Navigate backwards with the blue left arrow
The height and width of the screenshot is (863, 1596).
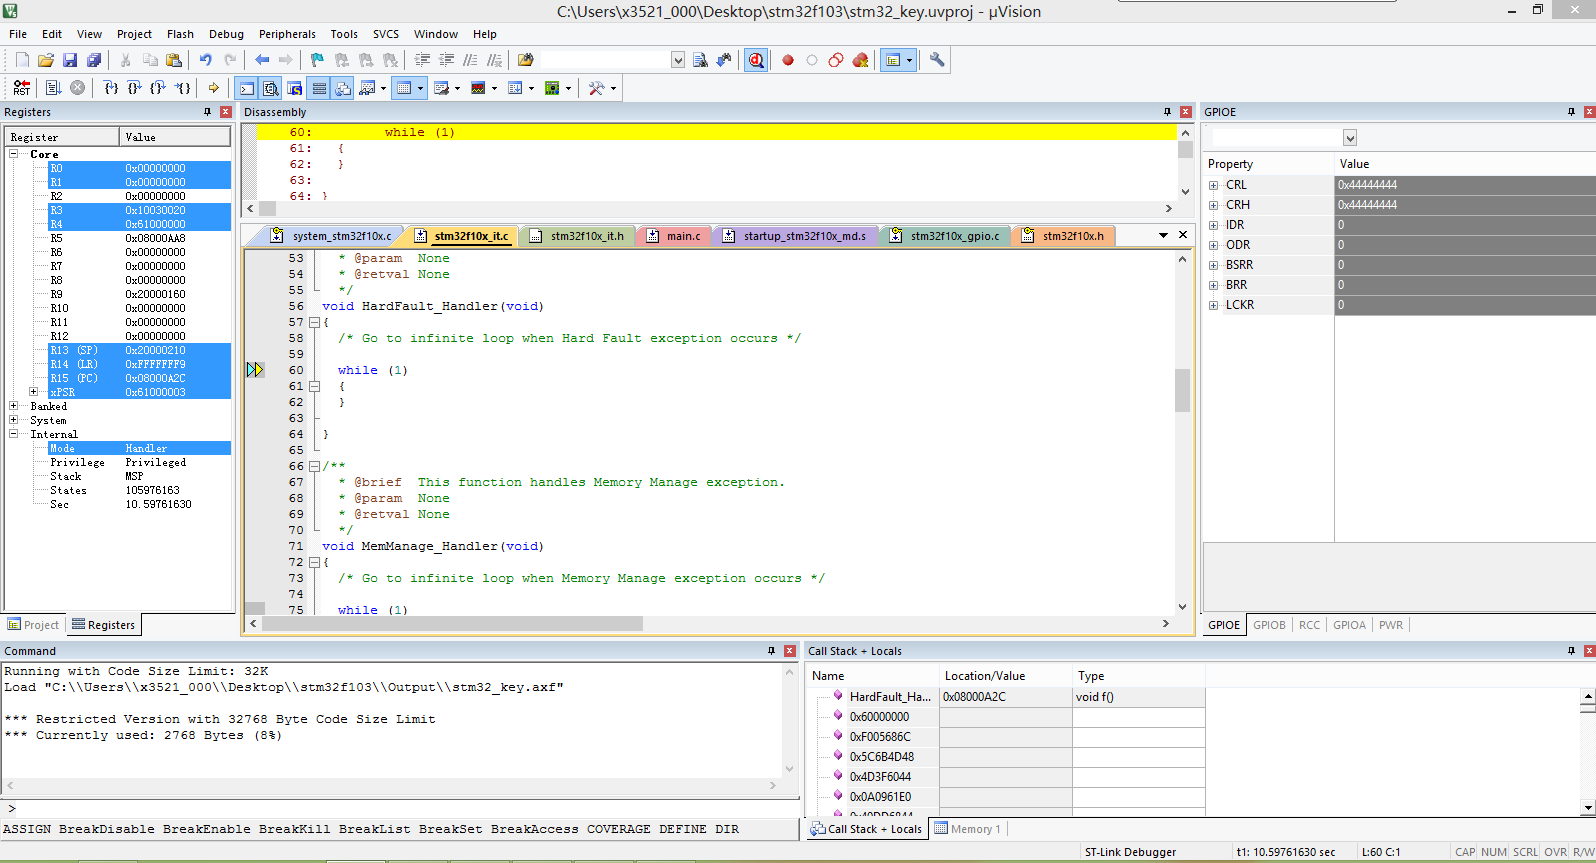pos(262,60)
